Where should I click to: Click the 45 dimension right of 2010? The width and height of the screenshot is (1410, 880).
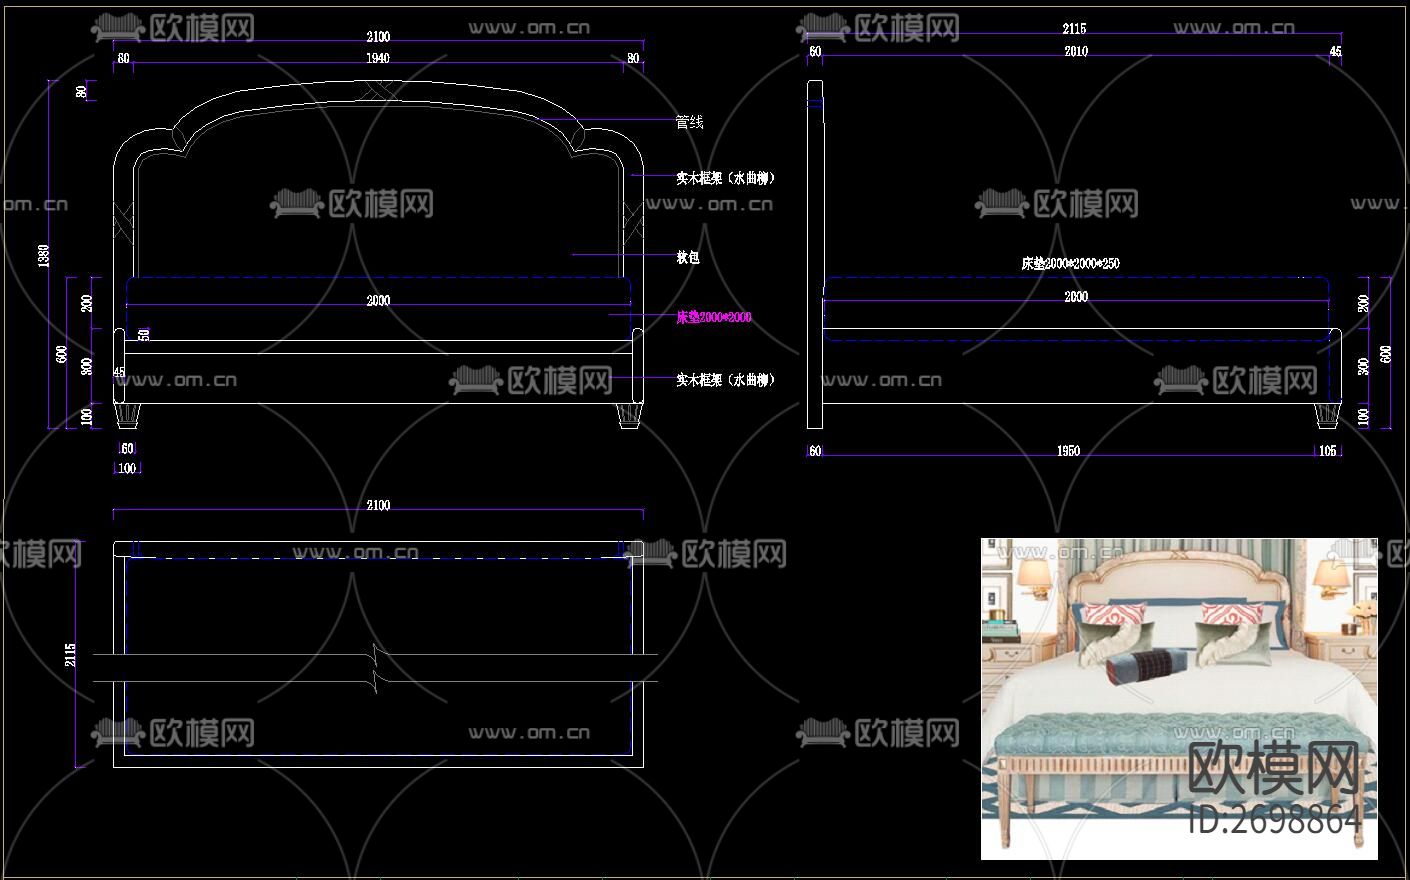1335,51
